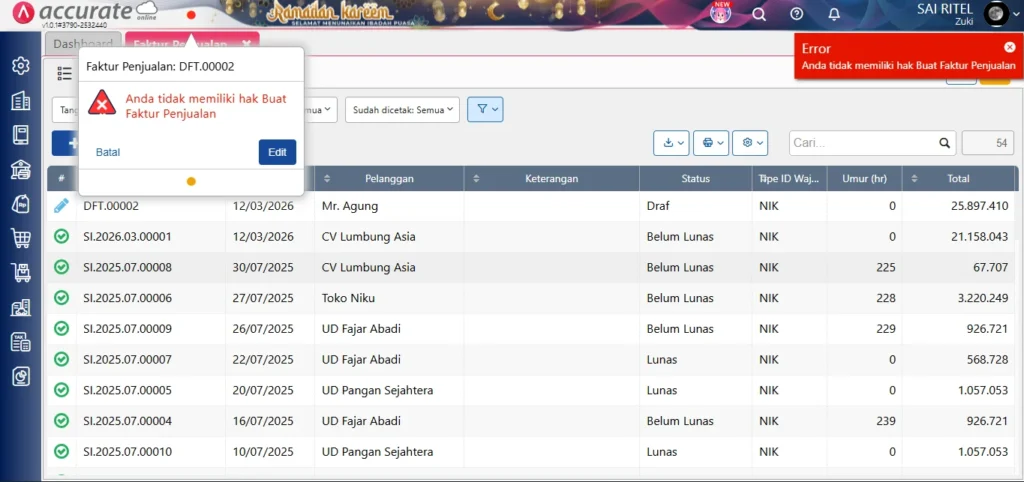Click Batal in the popup

[x=108, y=152]
